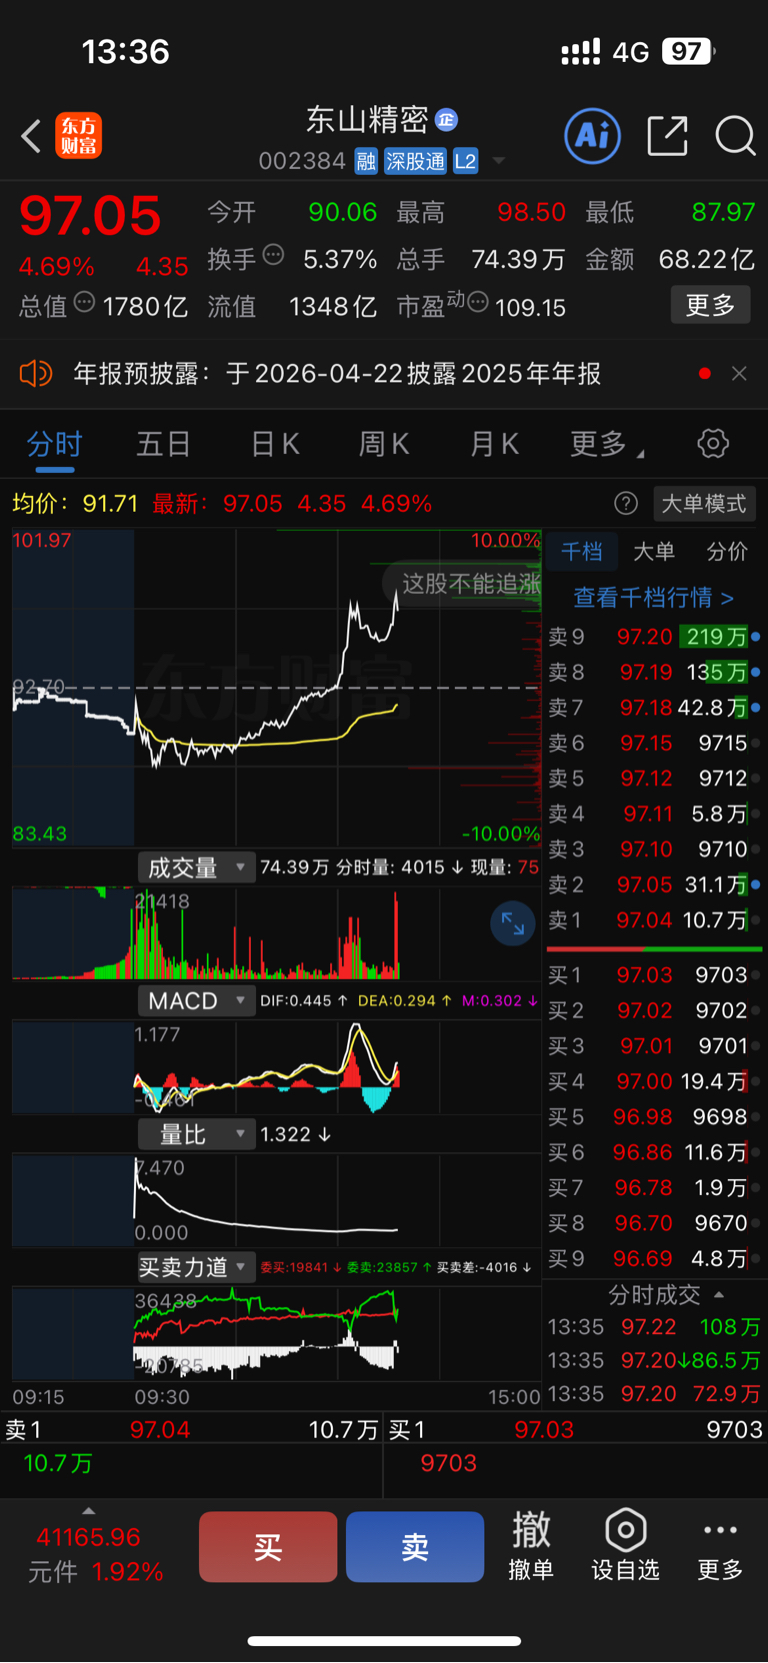Tap the 这股不能追涨 chat bubble
The image size is (768, 1663).
point(464,583)
